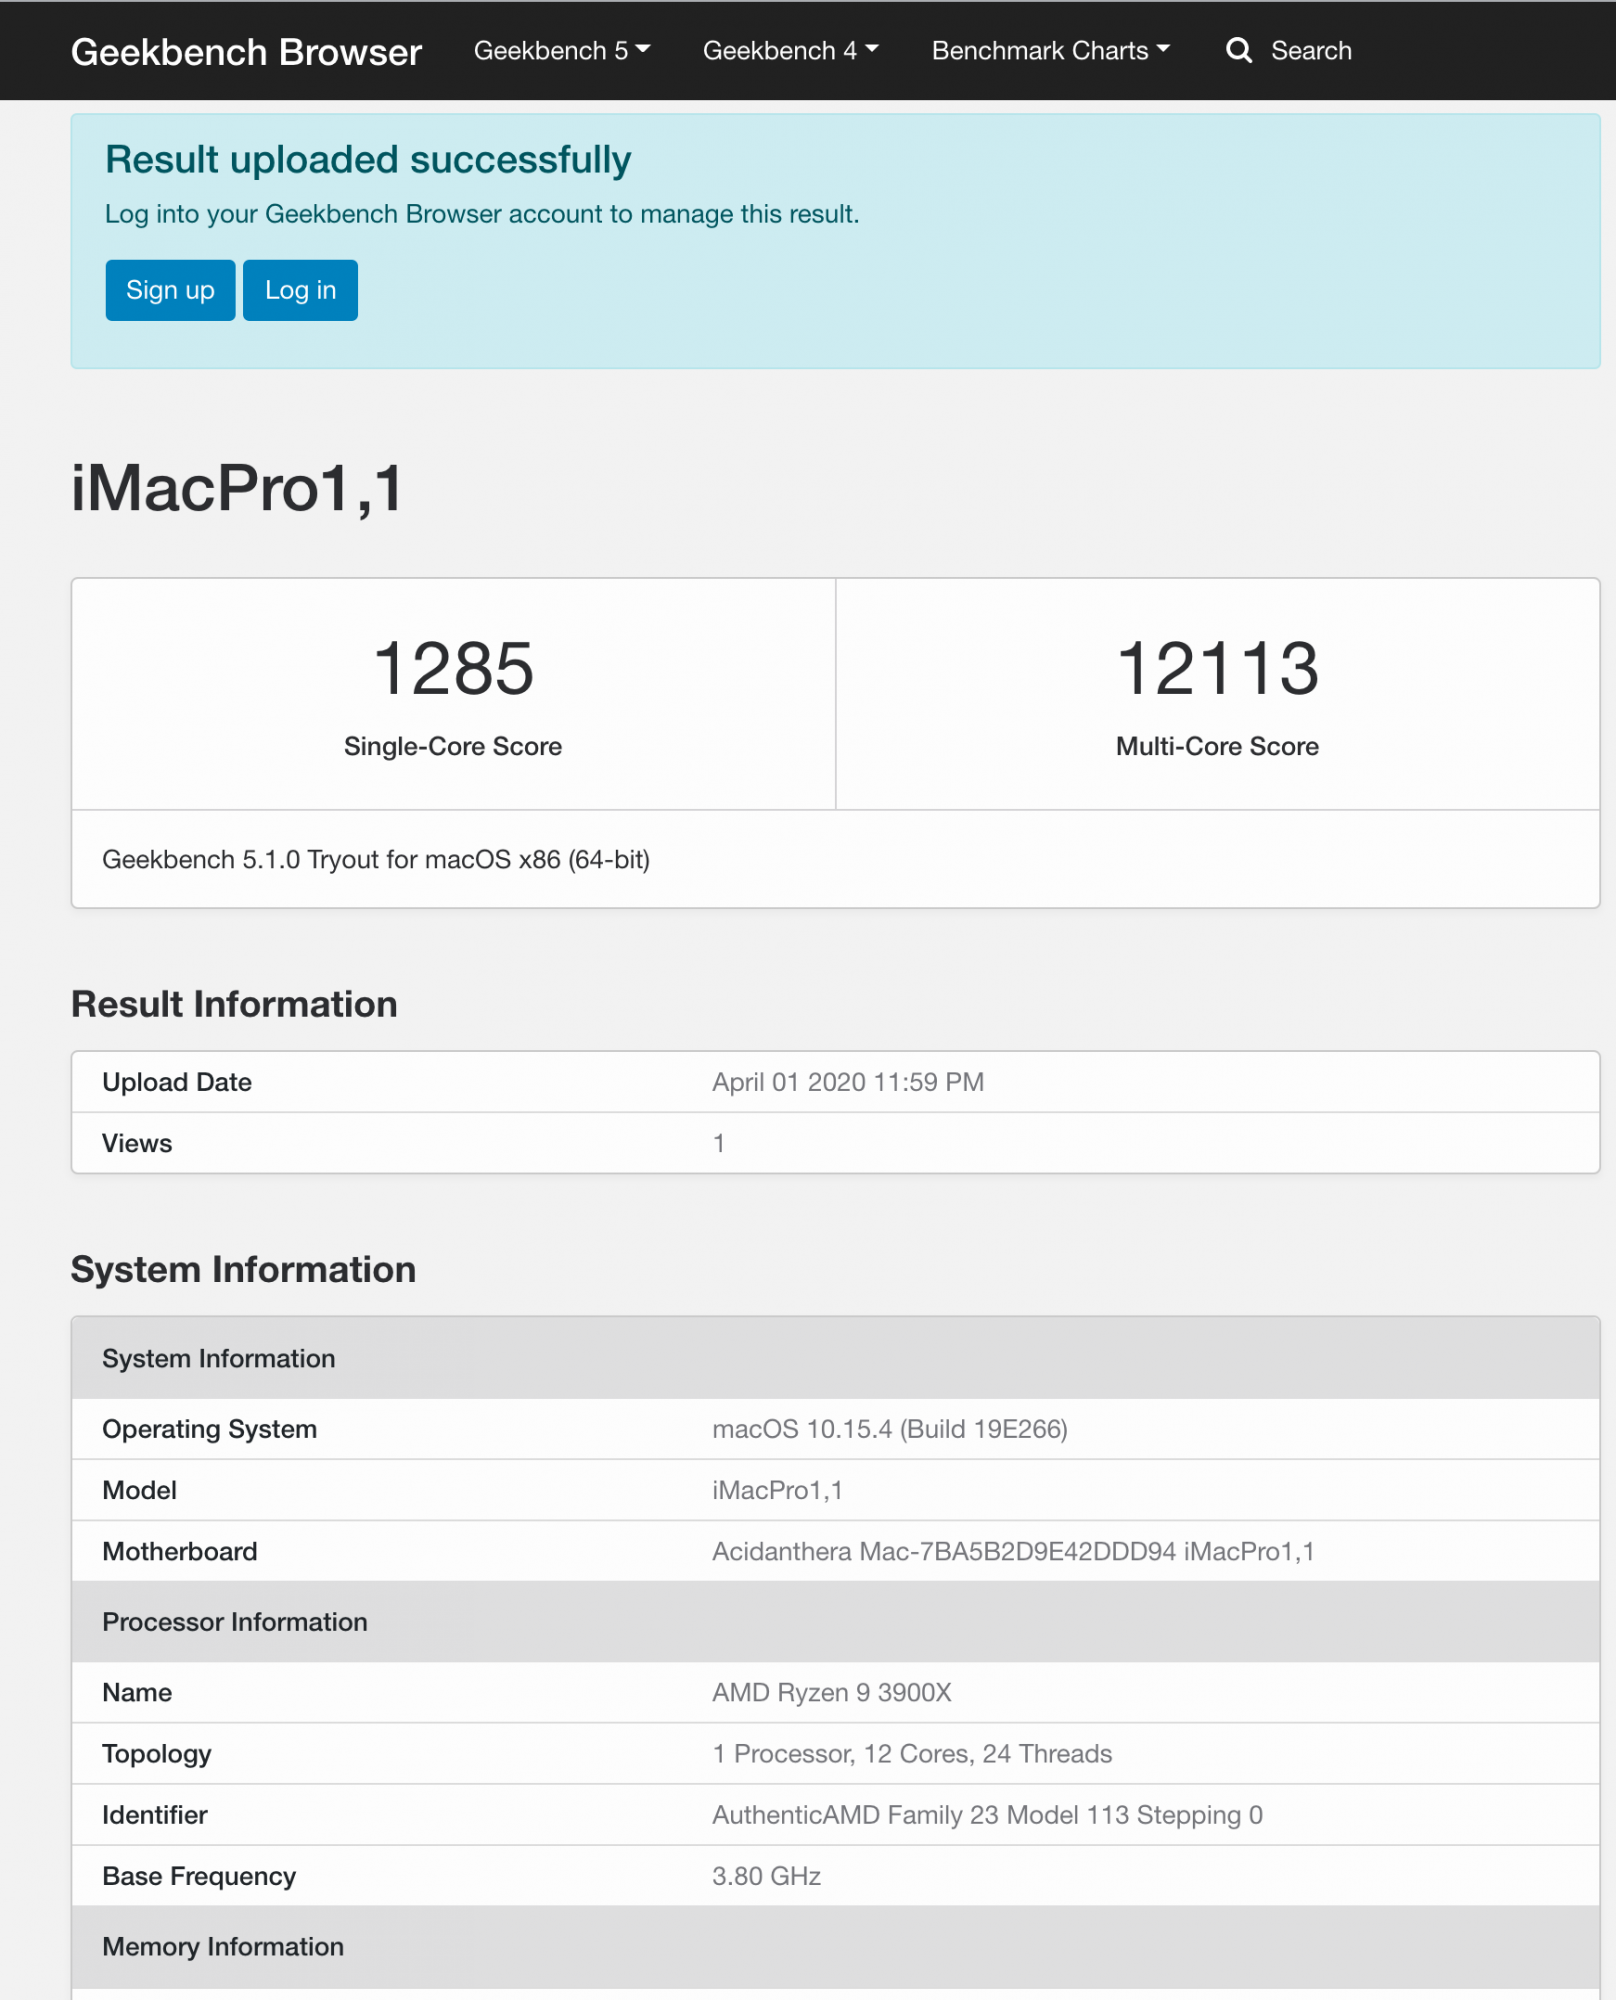Click the Result uploaded successfully heading
This screenshot has height=2000, width=1616.
coord(368,160)
